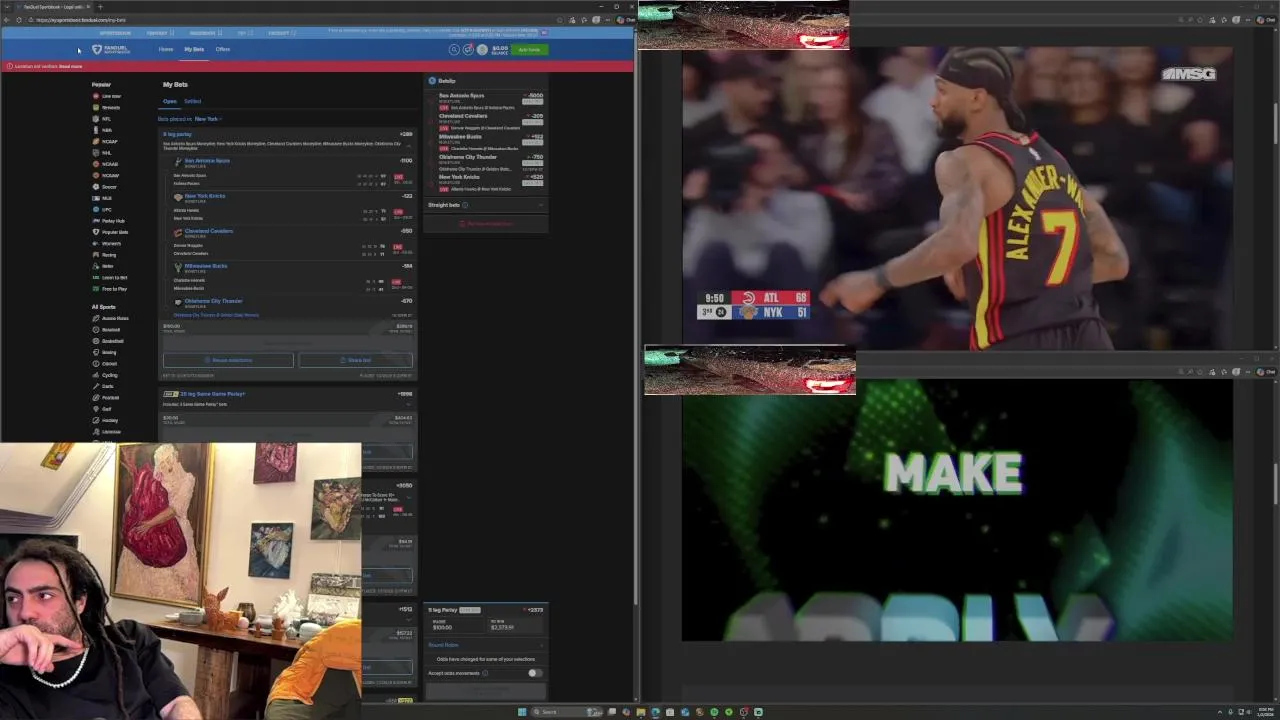Image resolution: width=1280 pixels, height=720 pixels.
Task: Open Parlay Hub in the sidebar
Action: click(109, 221)
